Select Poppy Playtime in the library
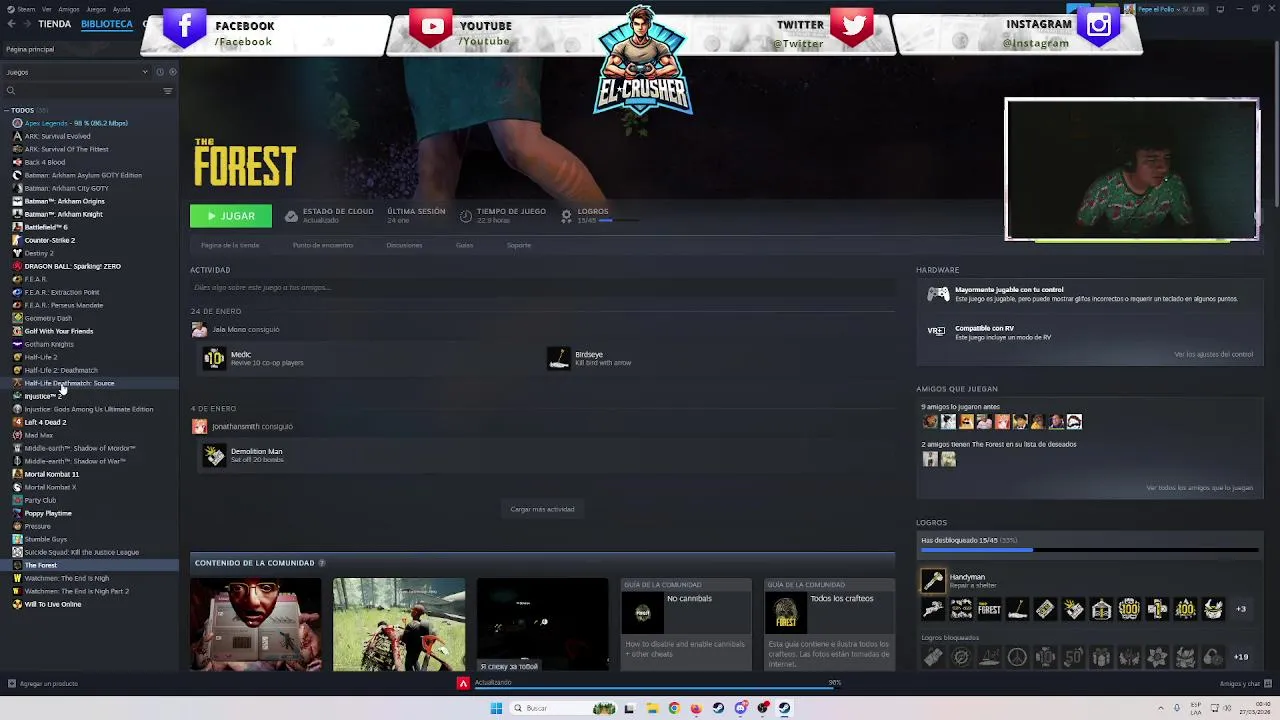Viewport: 1280px width, 720px height. pos(48,513)
